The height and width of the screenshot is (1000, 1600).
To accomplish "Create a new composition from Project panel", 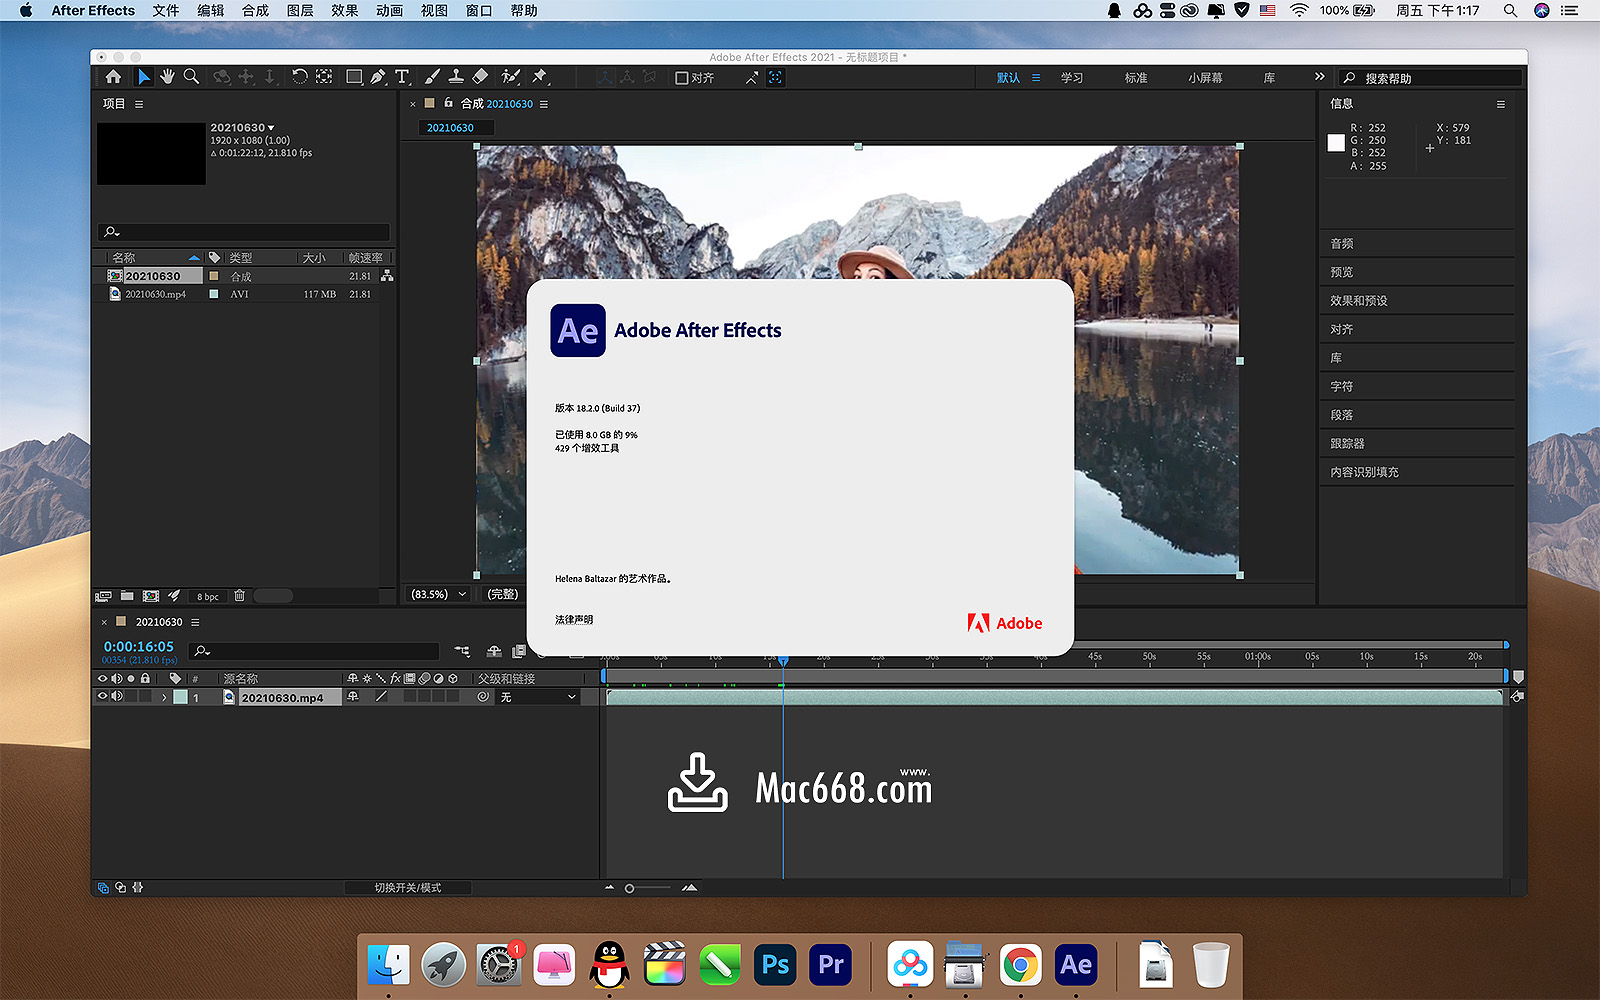I will pos(151,596).
